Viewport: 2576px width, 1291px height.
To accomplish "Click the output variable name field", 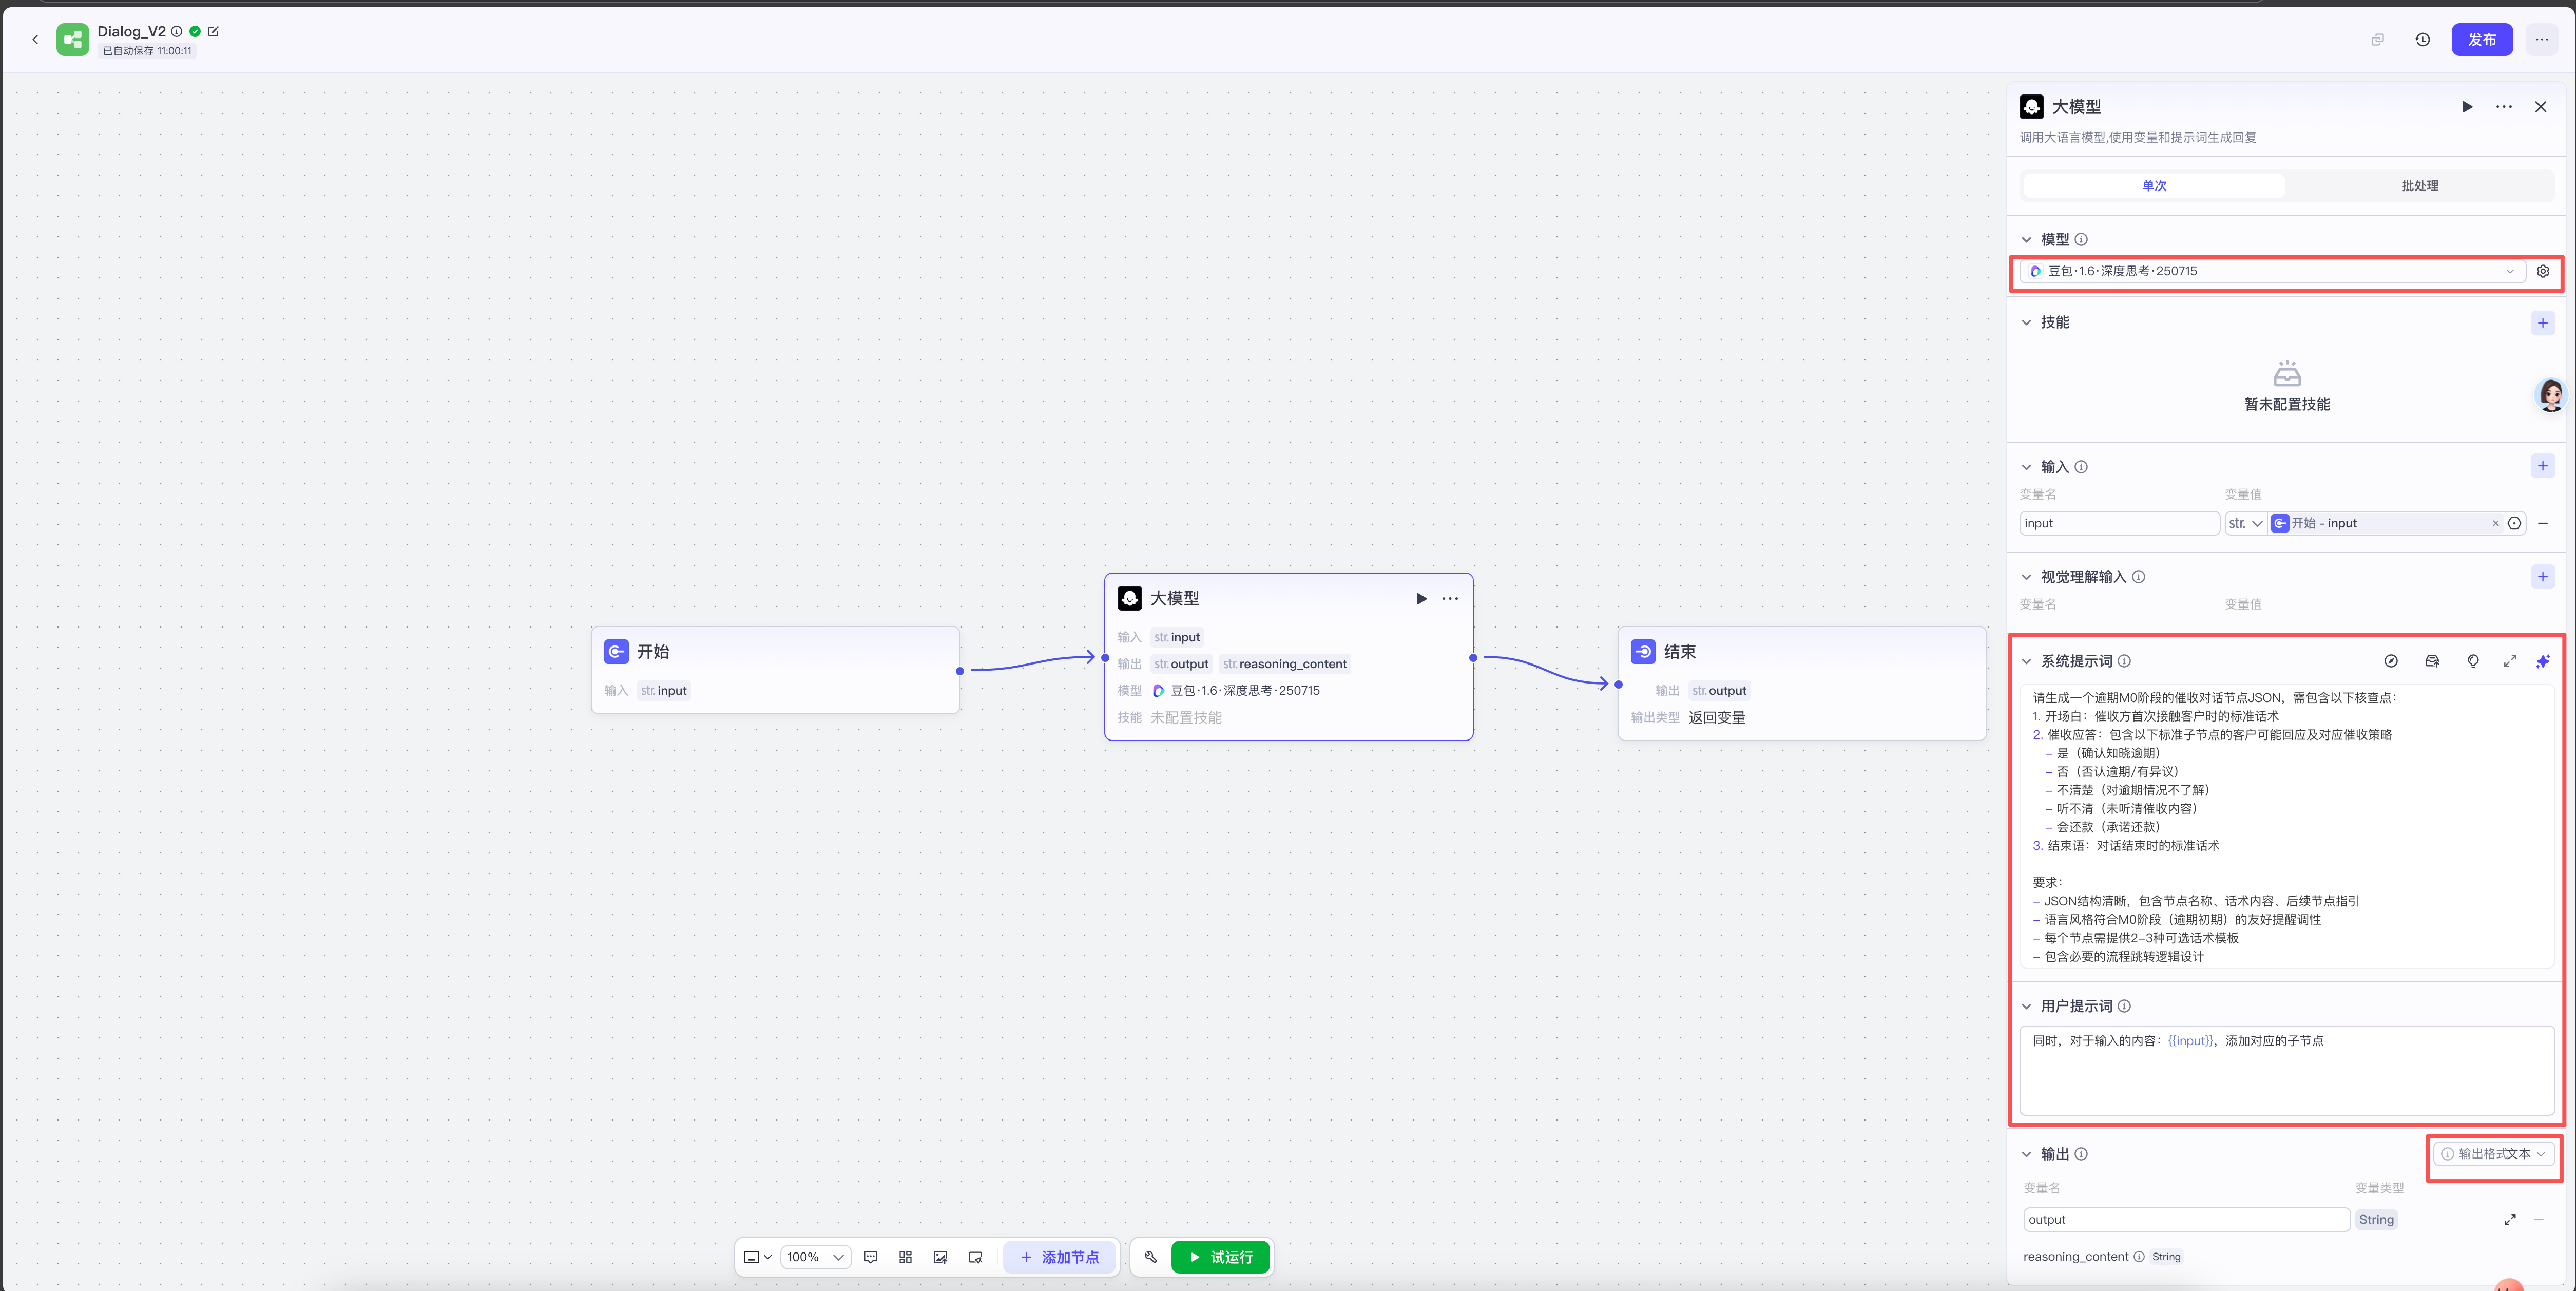I will 2185,1219.
